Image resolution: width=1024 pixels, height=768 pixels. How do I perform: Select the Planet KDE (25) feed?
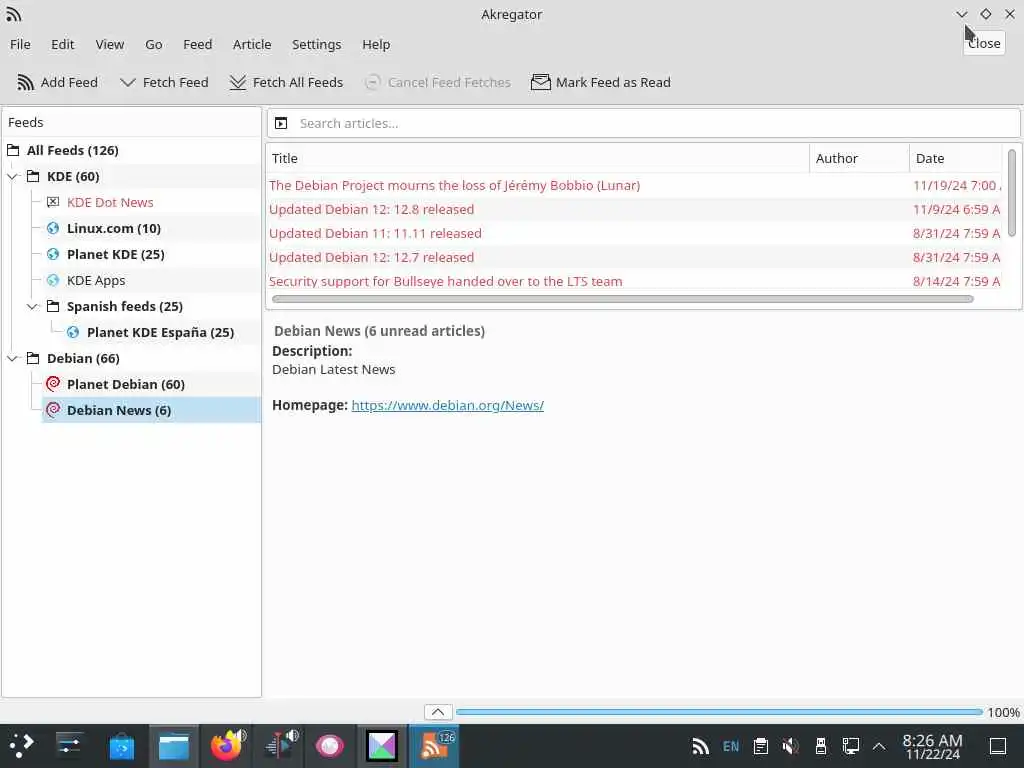pos(116,255)
